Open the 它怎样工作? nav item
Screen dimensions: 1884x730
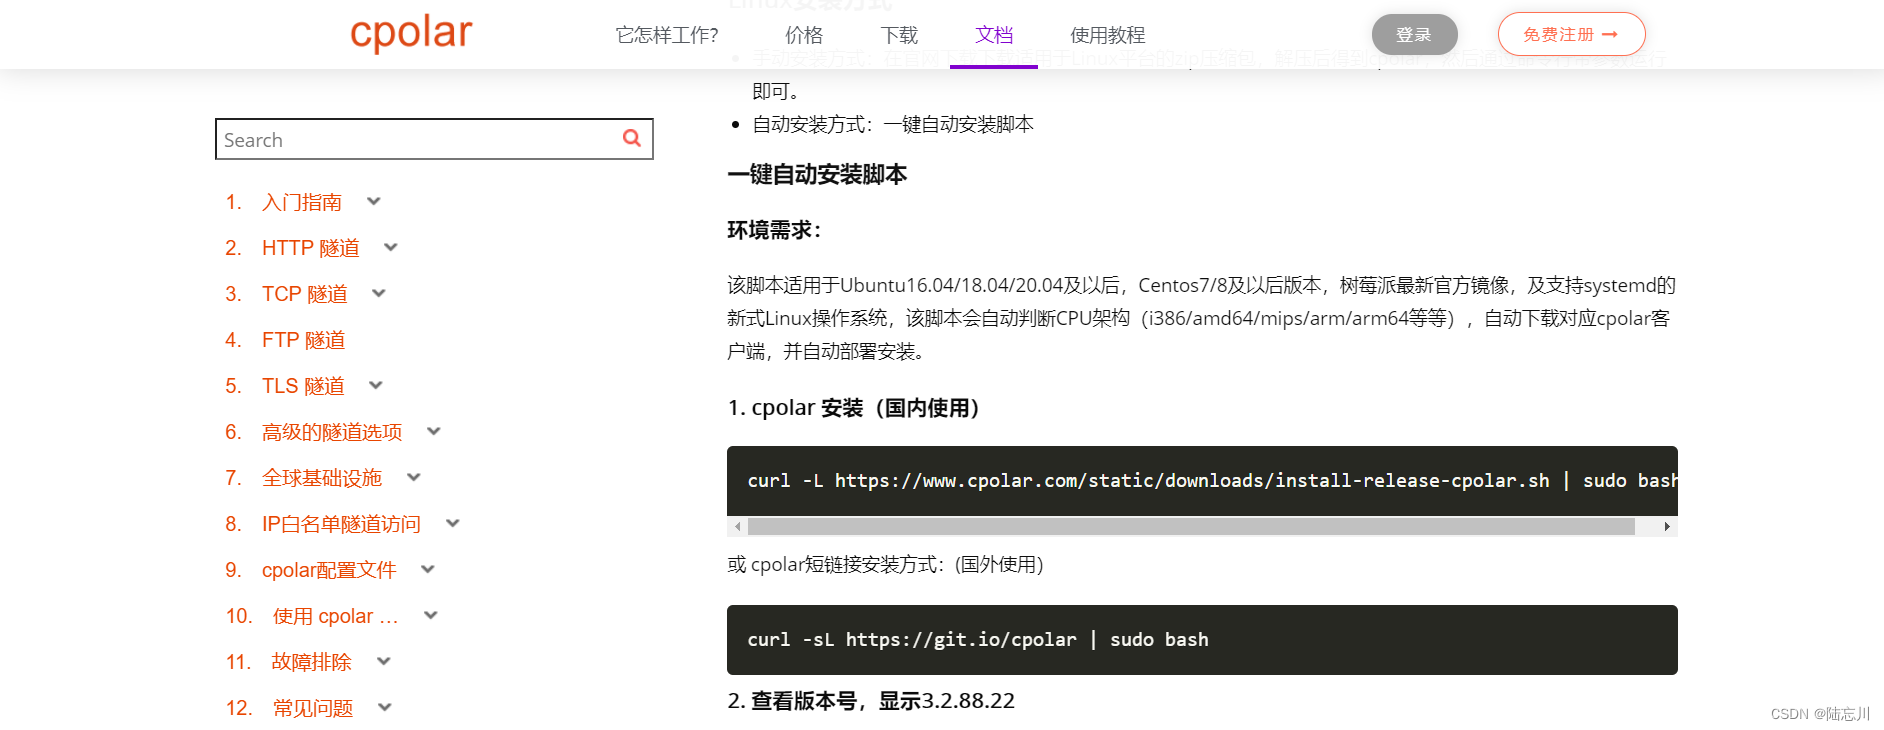[x=667, y=35]
